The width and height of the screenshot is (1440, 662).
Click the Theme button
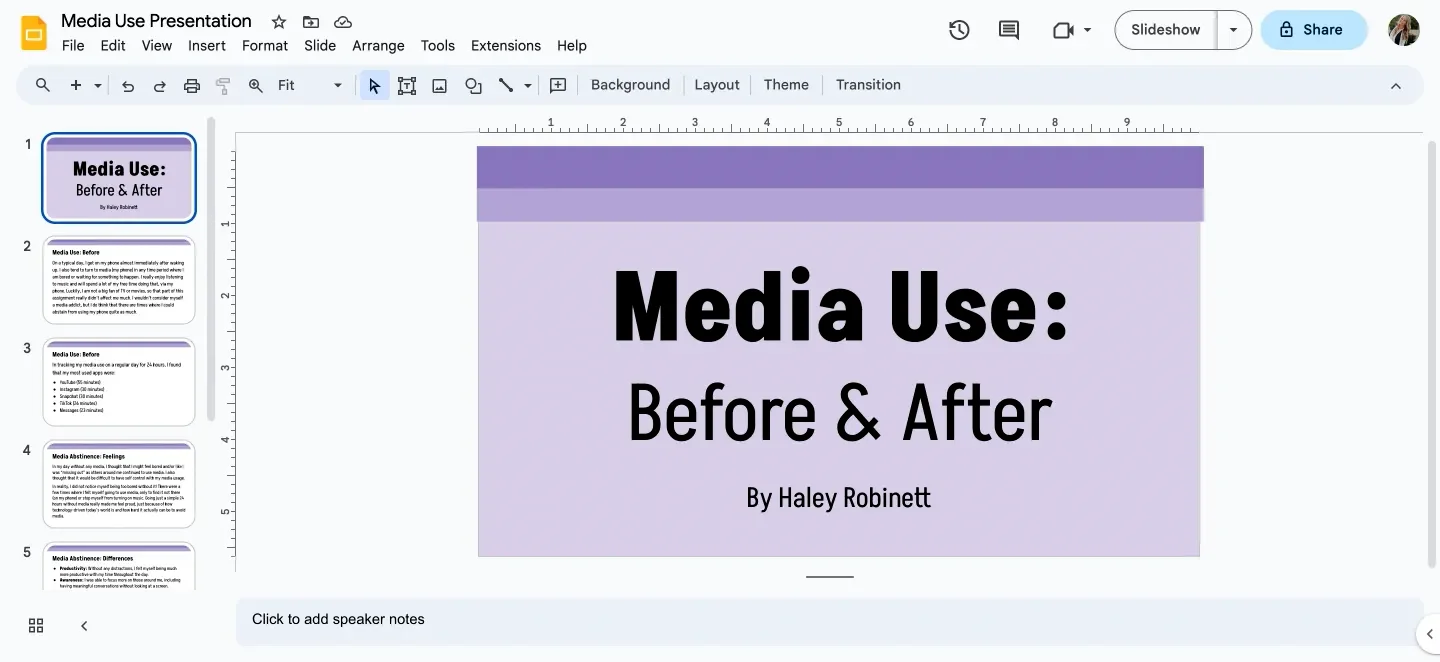click(x=786, y=85)
